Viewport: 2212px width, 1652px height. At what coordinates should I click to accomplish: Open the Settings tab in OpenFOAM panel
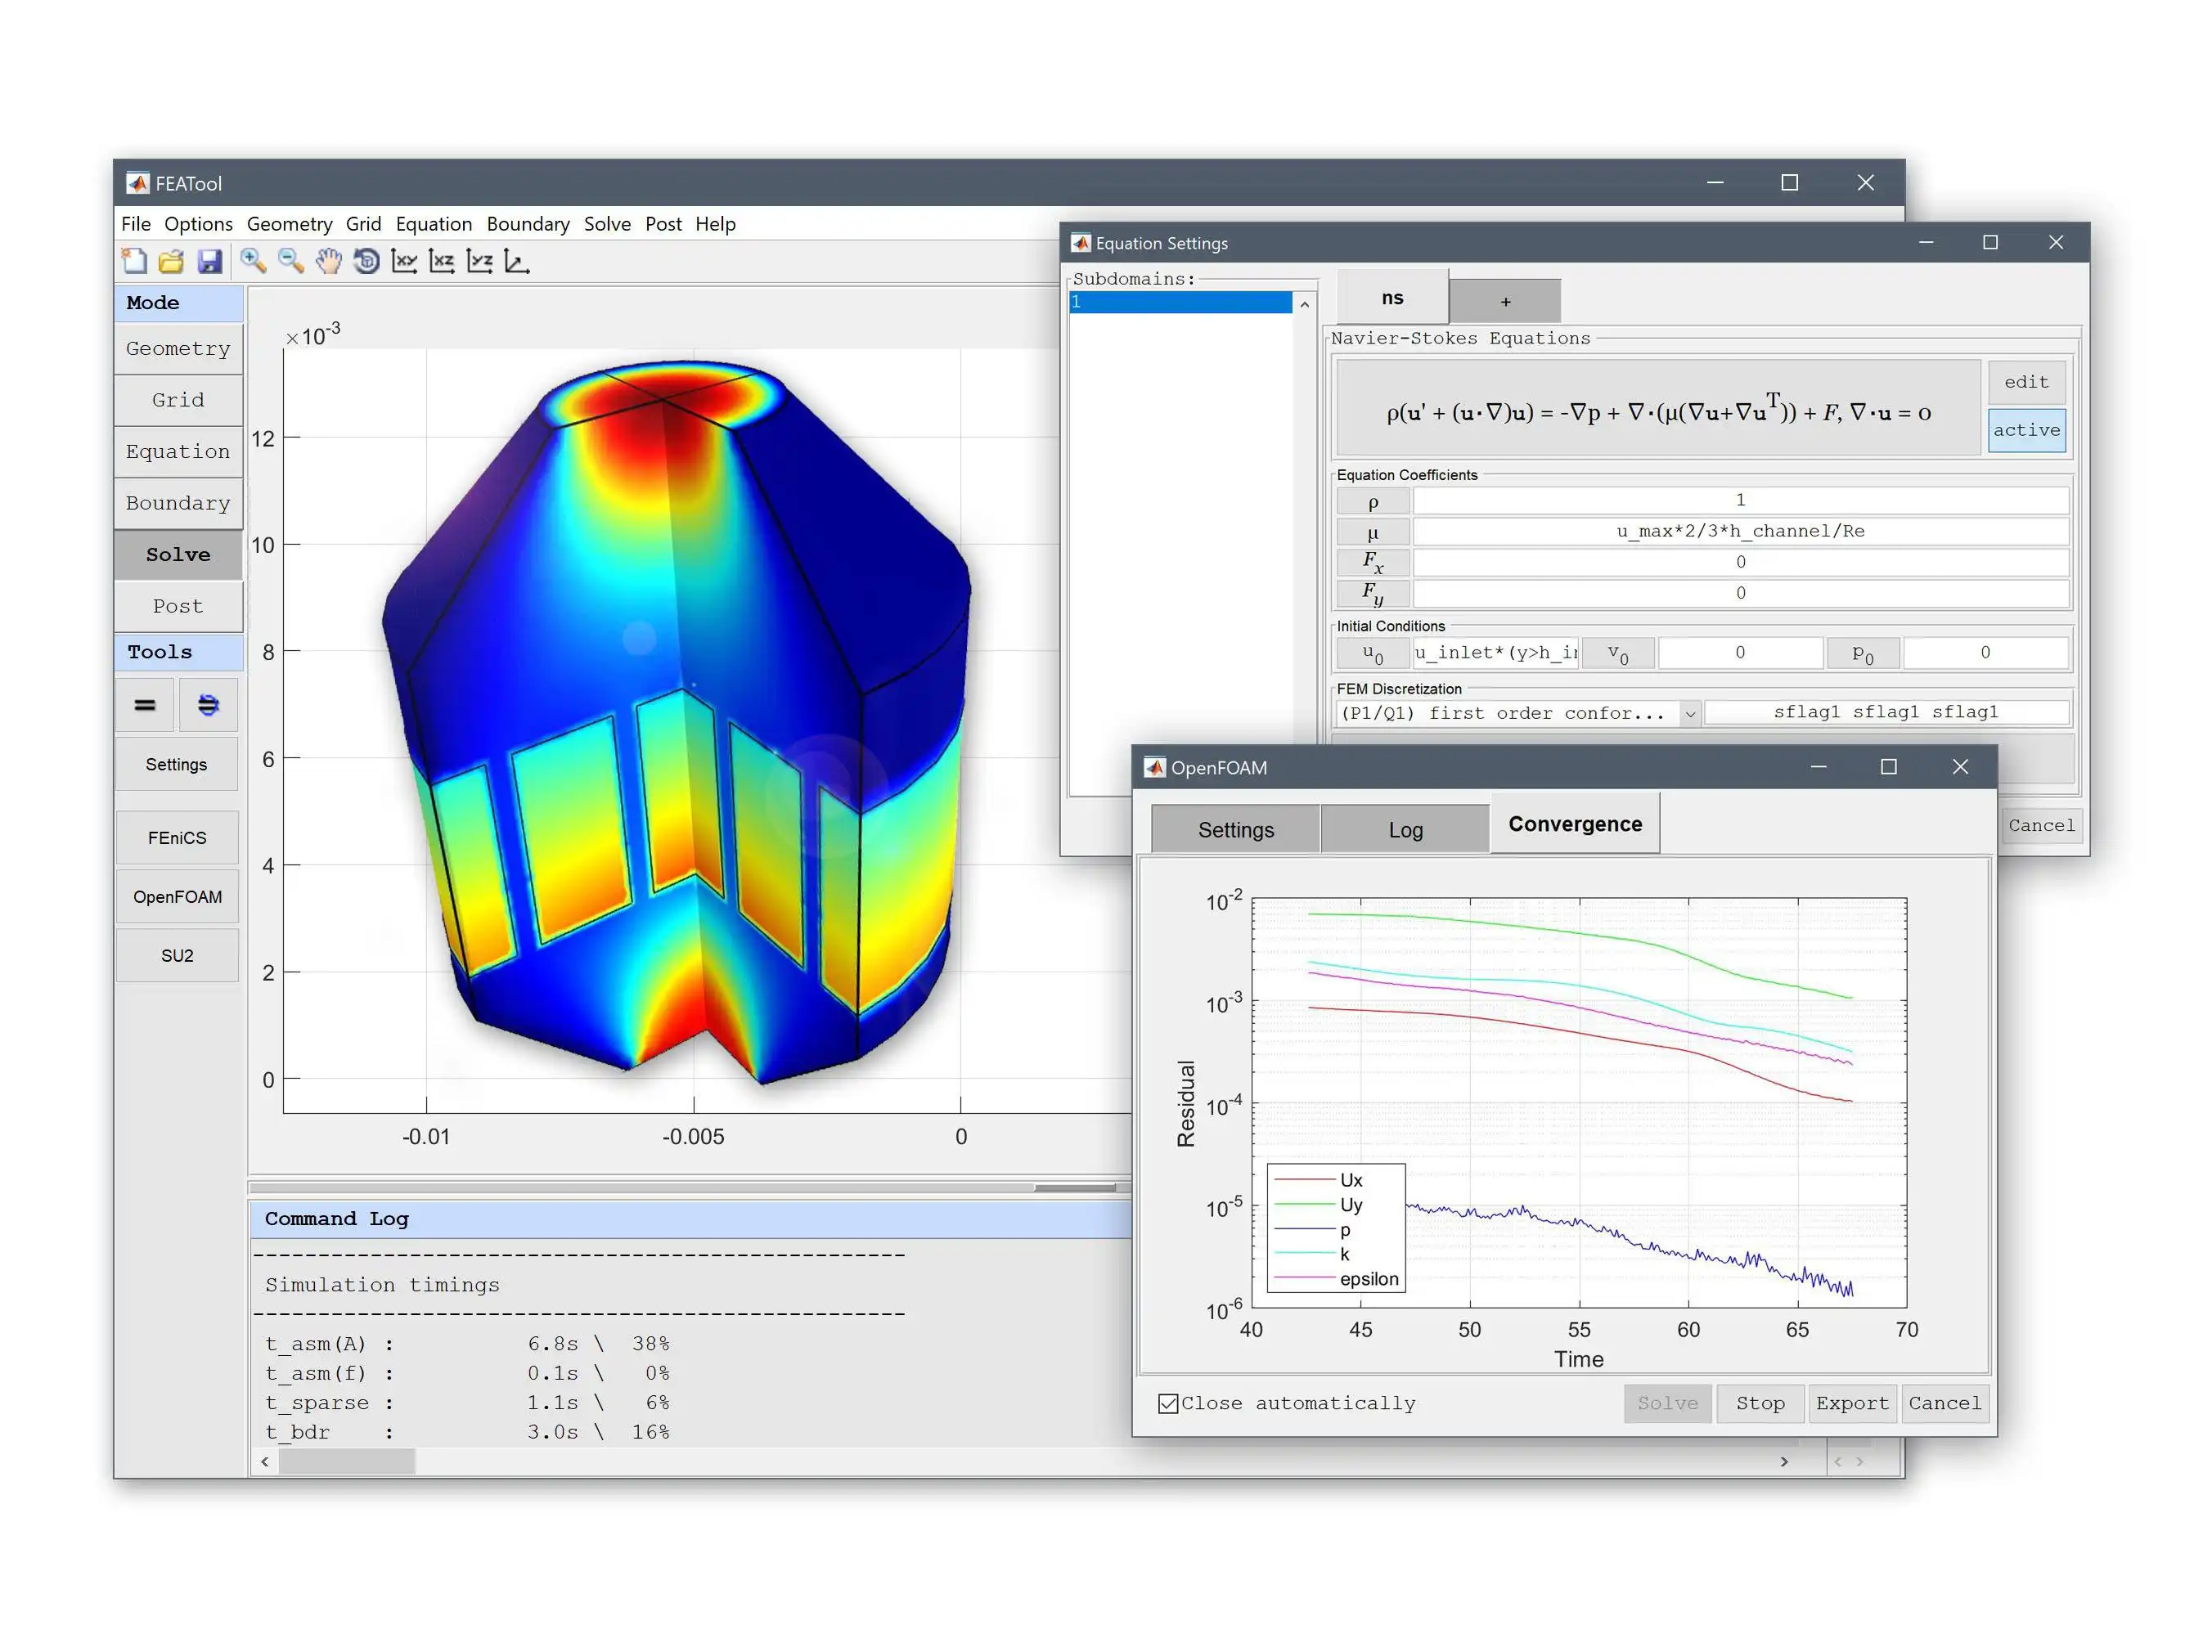point(1234,826)
